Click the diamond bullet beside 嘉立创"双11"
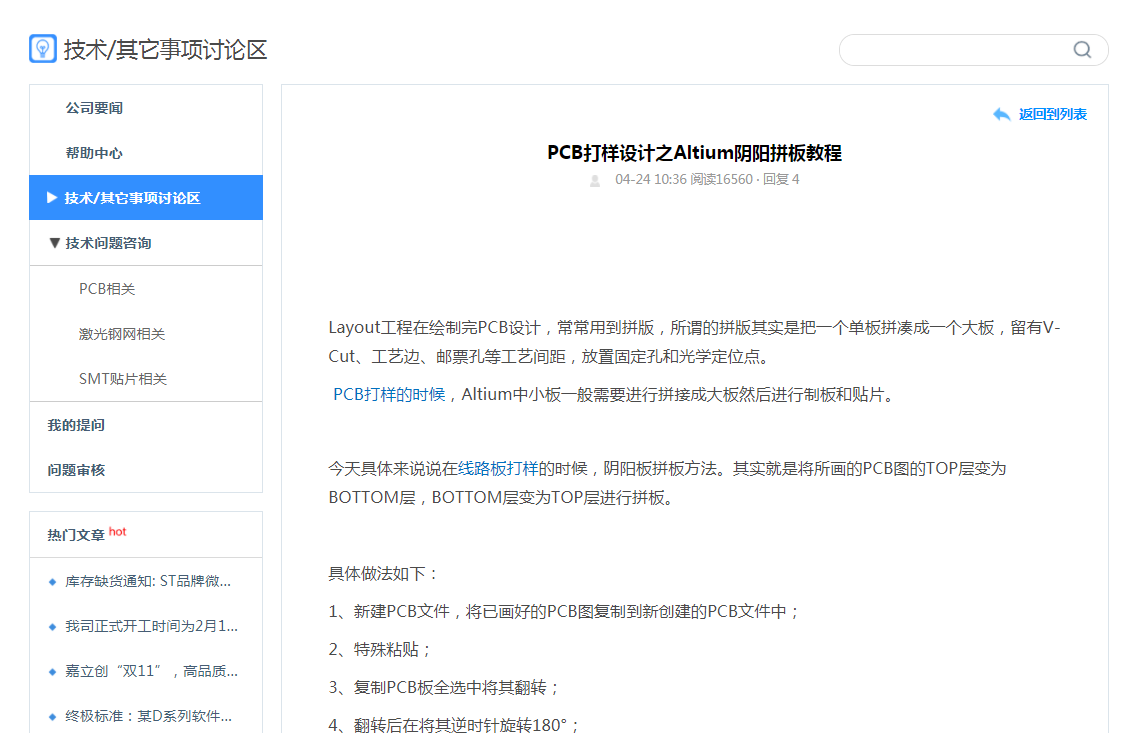The height and width of the screenshot is (733, 1121). tap(52, 672)
